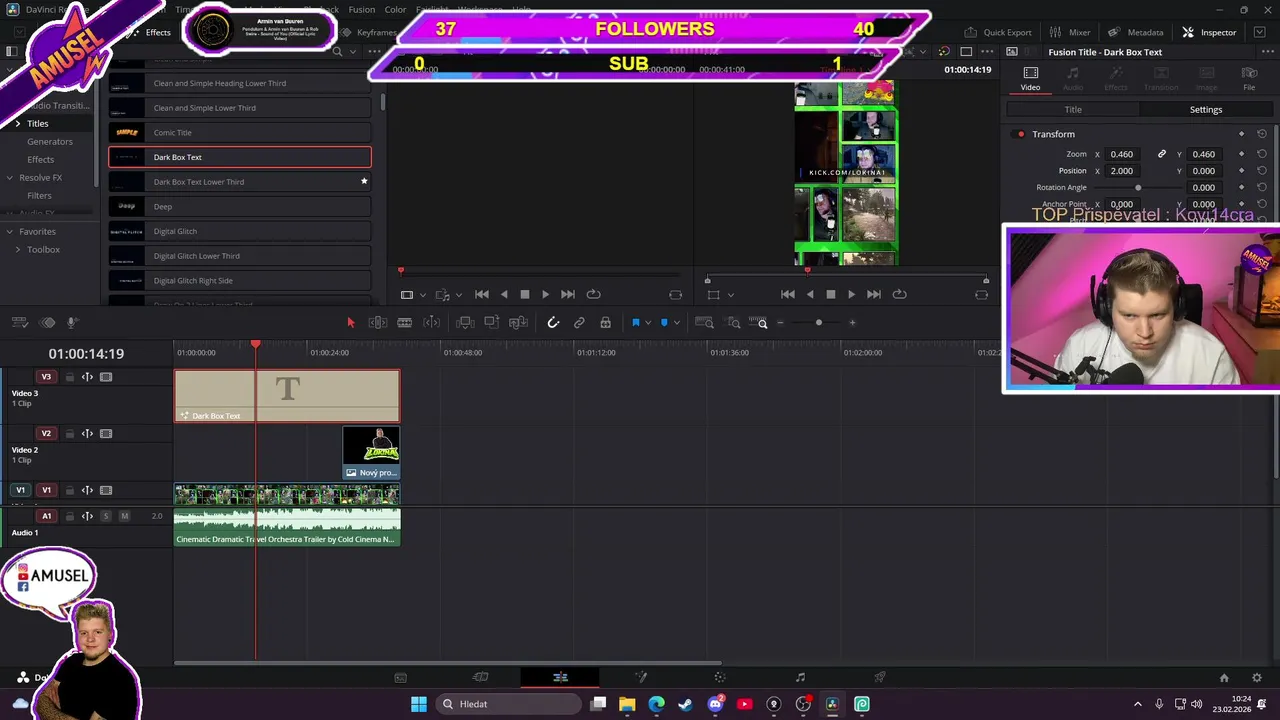Click the timeline zoom minus button

[x=780, y=322]
